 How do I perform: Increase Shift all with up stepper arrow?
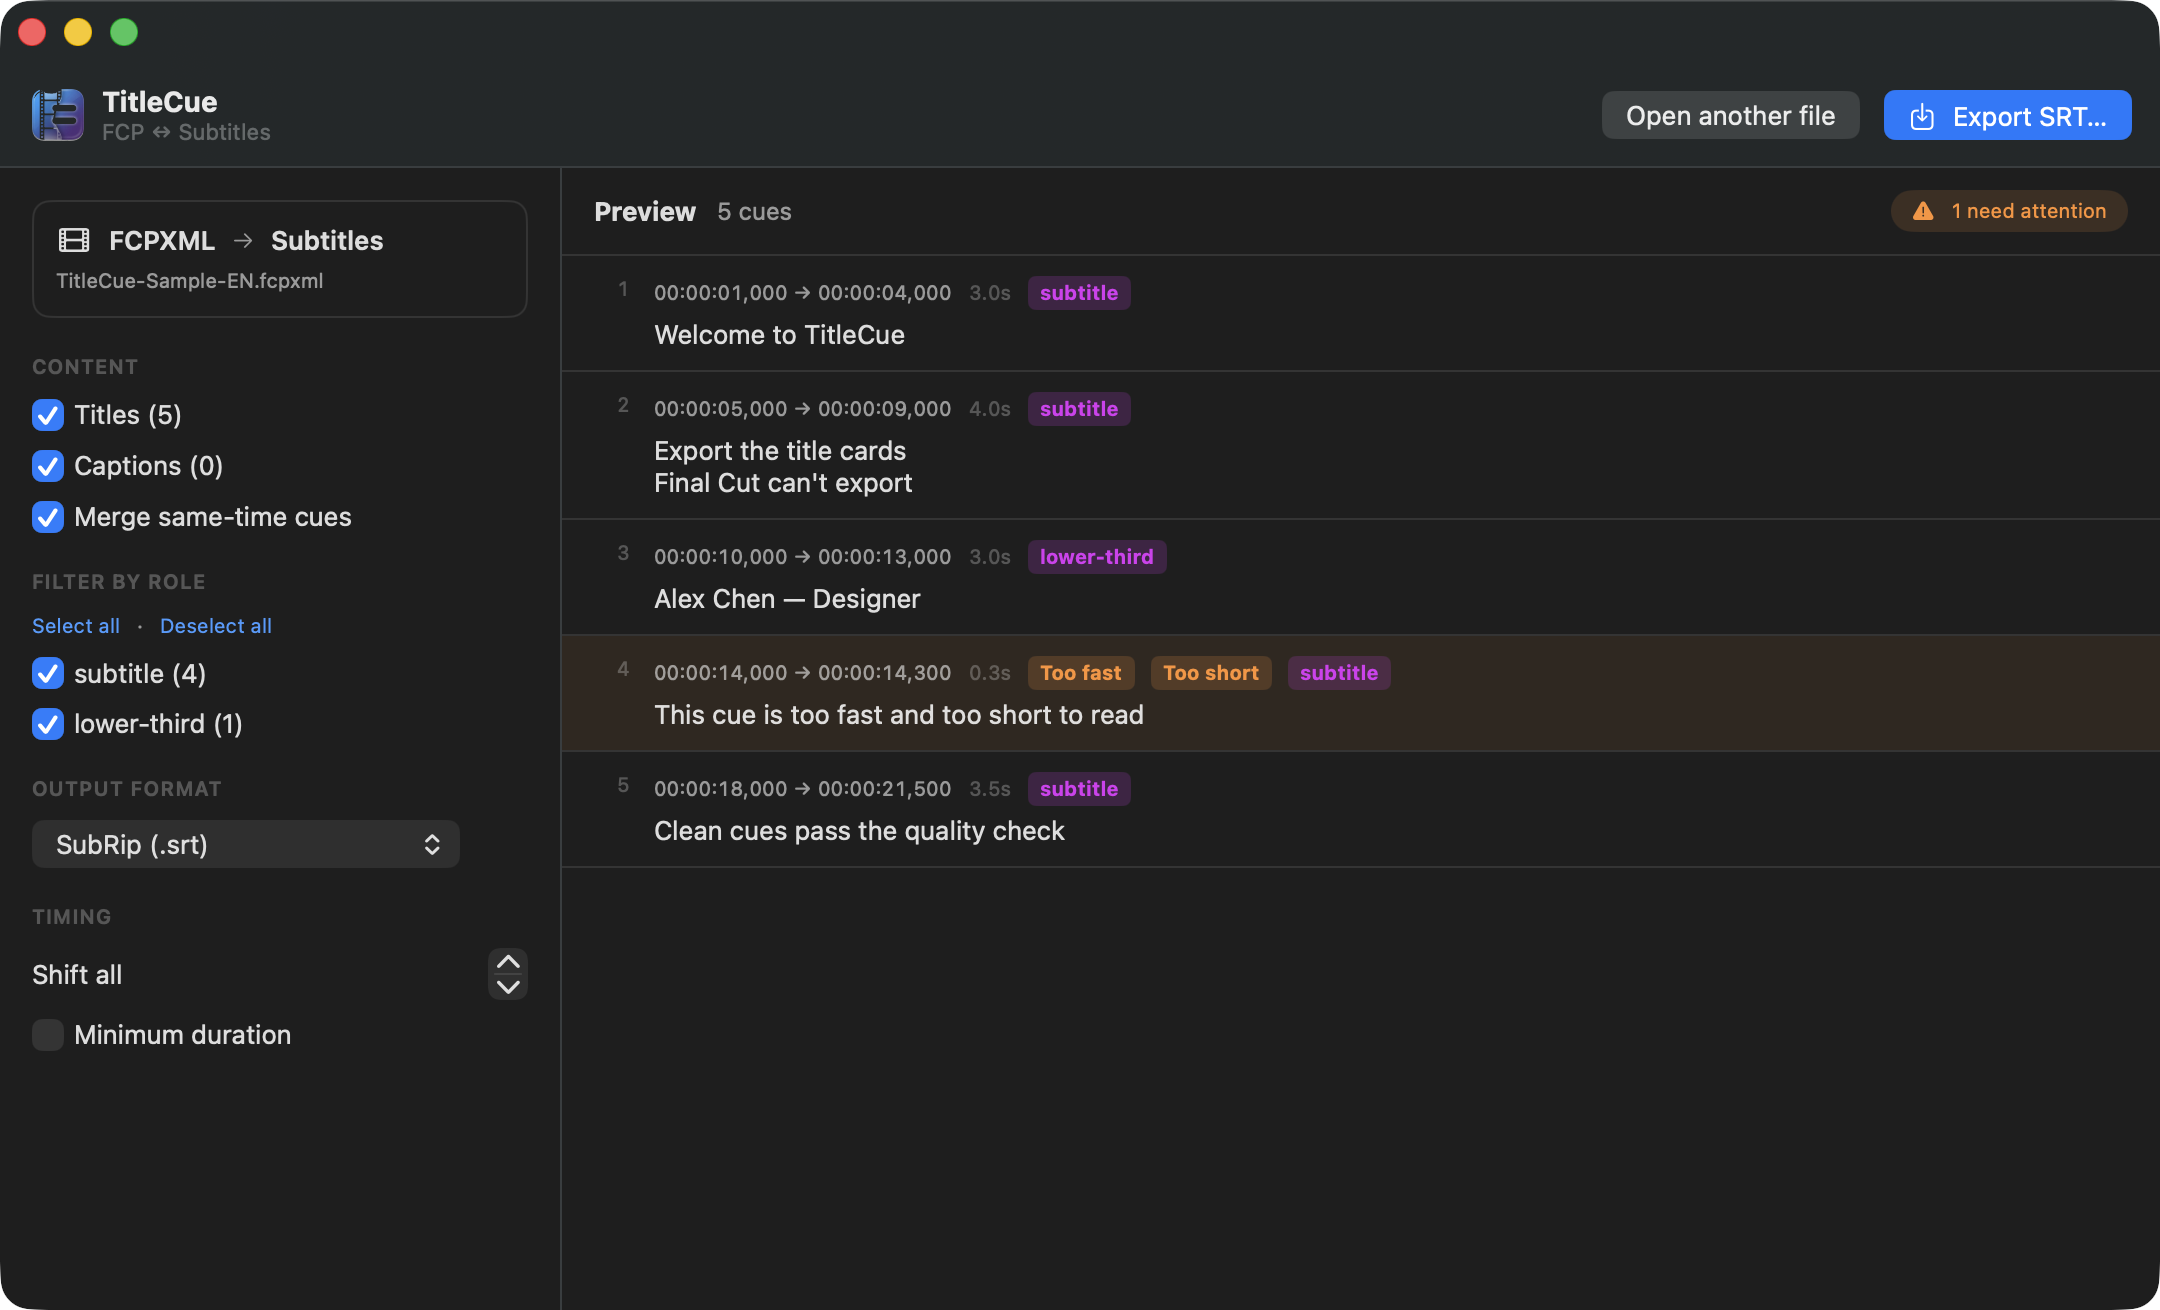pos(508,962)
